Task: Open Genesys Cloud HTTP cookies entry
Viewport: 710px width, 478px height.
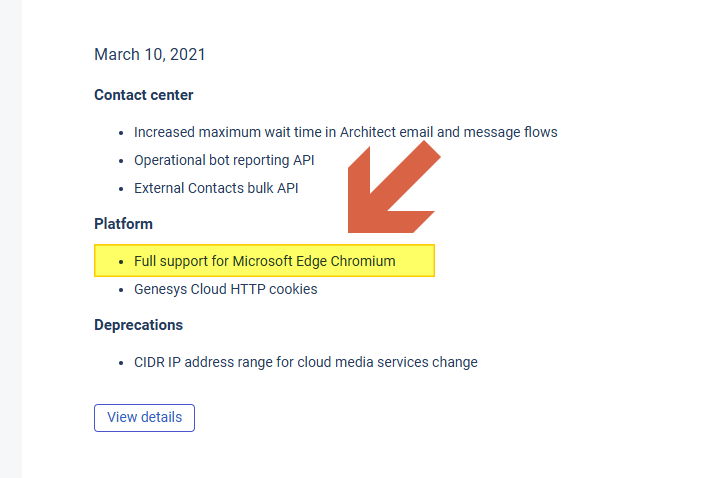Action: point(225,289)
